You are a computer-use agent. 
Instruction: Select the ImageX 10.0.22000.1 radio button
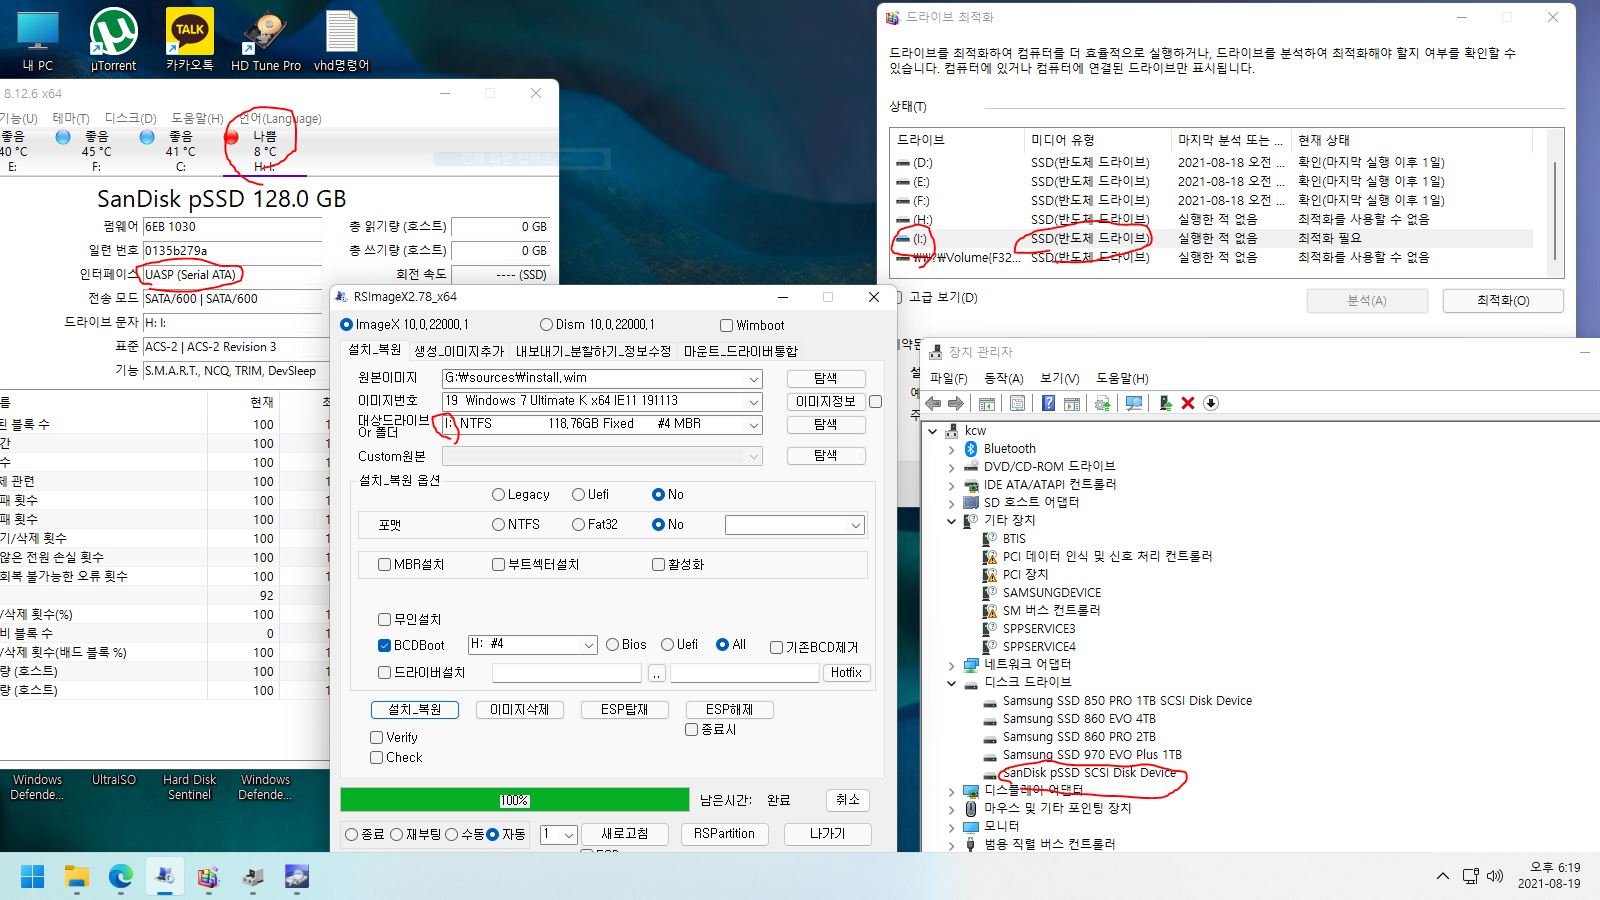point(347,325)
